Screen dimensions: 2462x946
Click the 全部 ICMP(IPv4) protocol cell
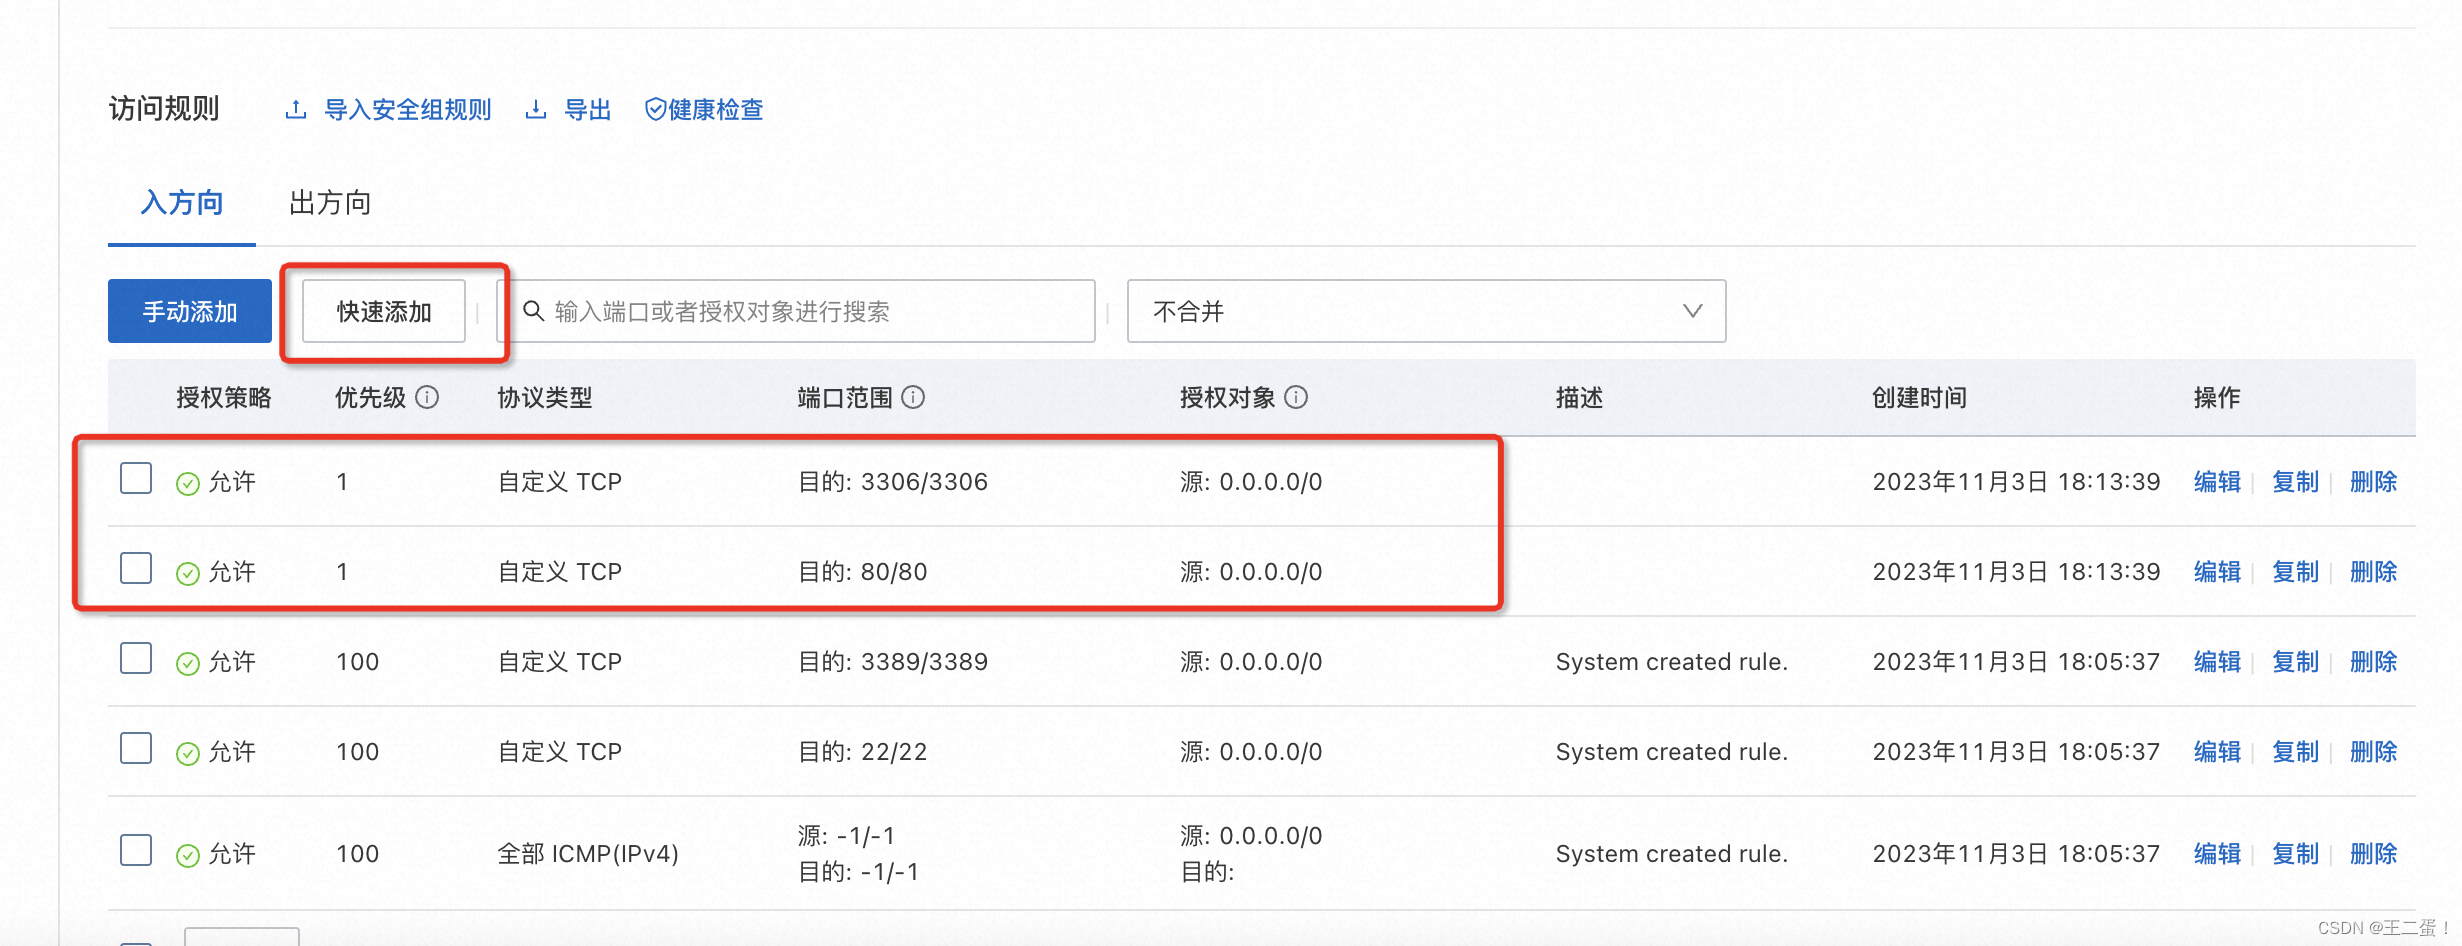[x=588, y=854]
